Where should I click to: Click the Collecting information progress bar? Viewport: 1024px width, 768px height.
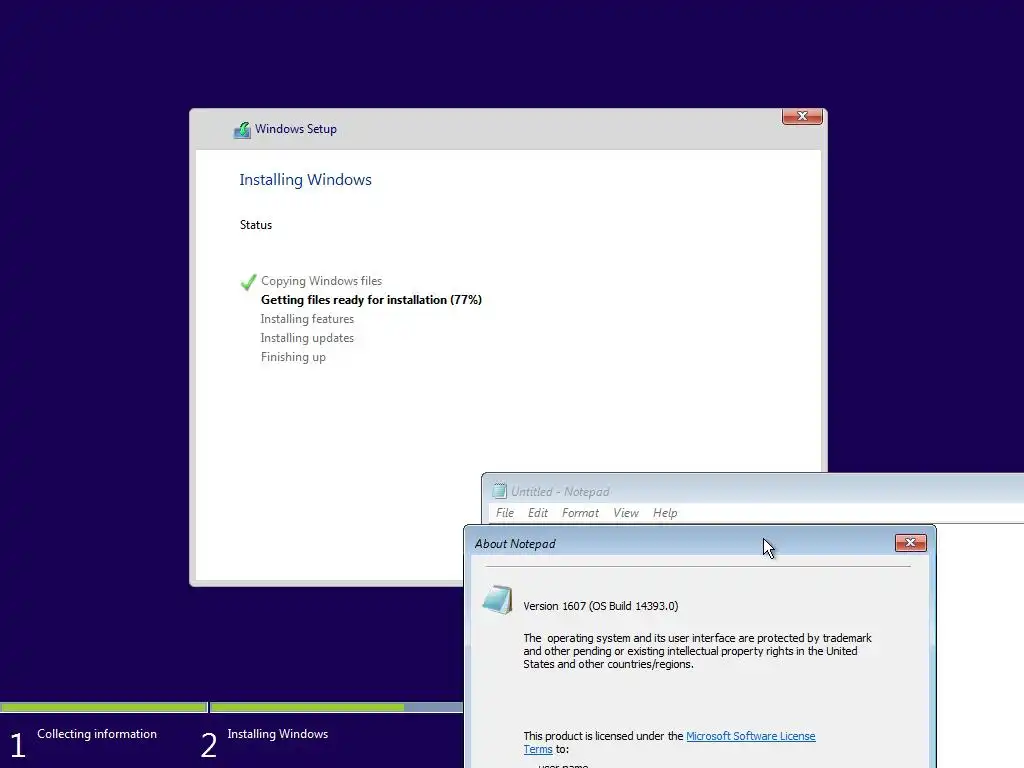coord(104,707)
